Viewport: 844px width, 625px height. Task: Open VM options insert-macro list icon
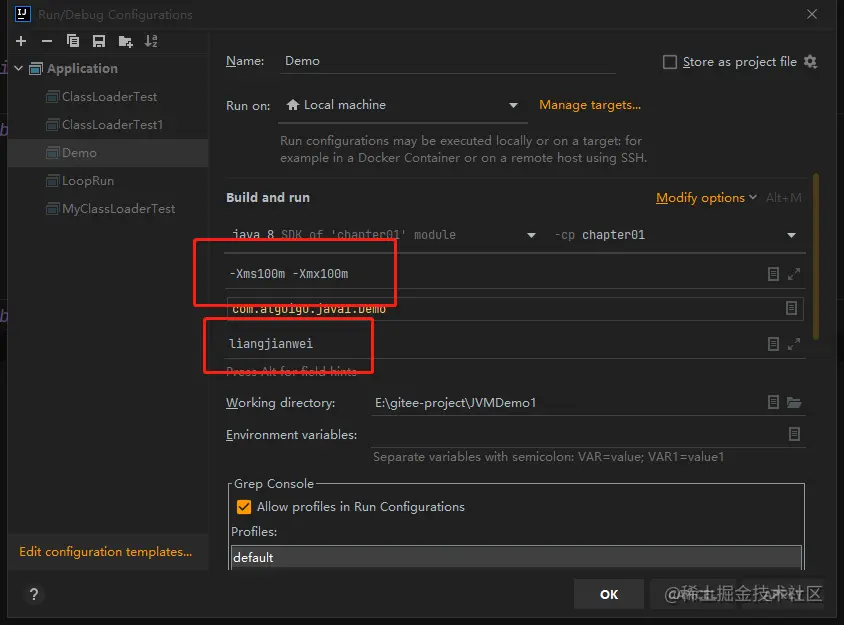(x=773, y=274)
